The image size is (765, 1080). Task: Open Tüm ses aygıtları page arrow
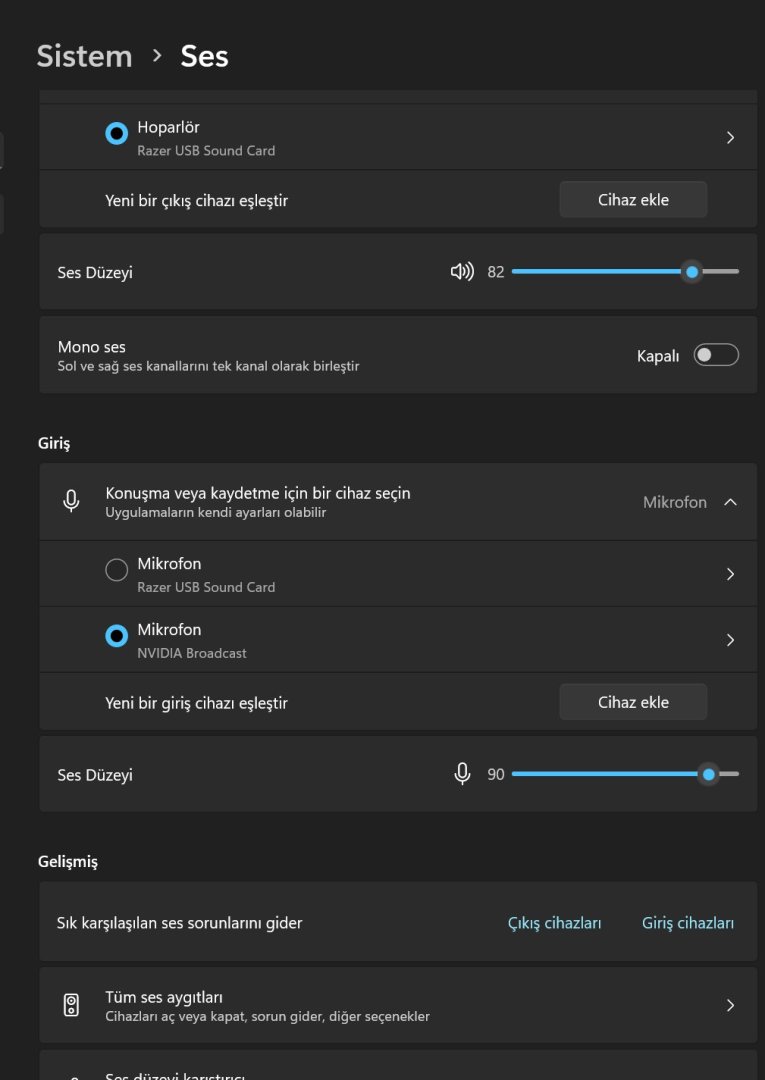730,1005
